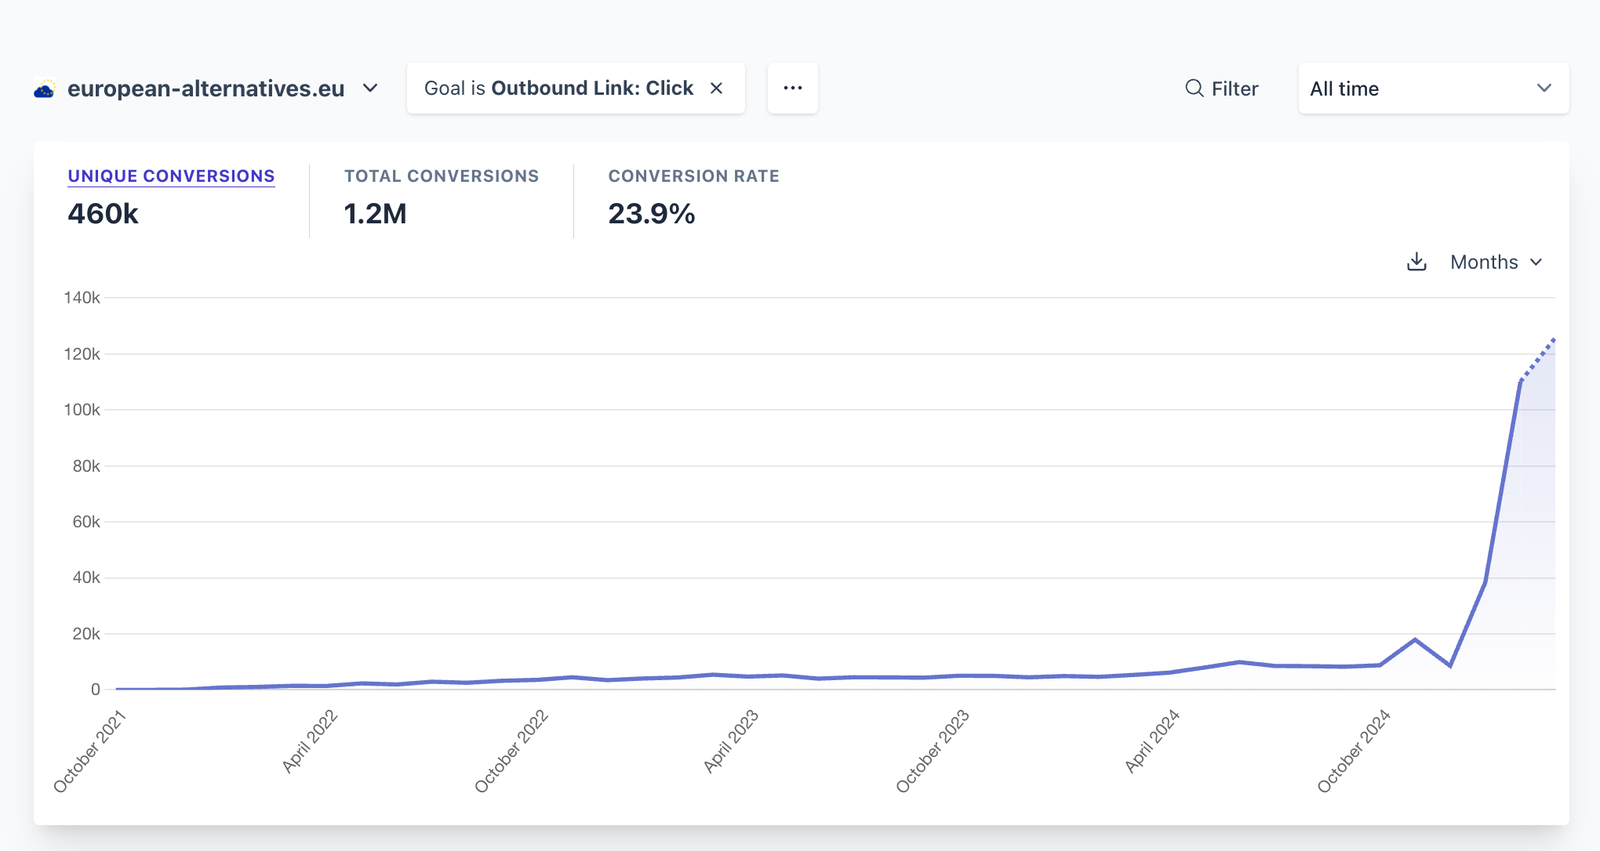The height and width of the screenshot is (851, 1600).
Task: Click the Filter text label
Action: (x=1235, y=89)
